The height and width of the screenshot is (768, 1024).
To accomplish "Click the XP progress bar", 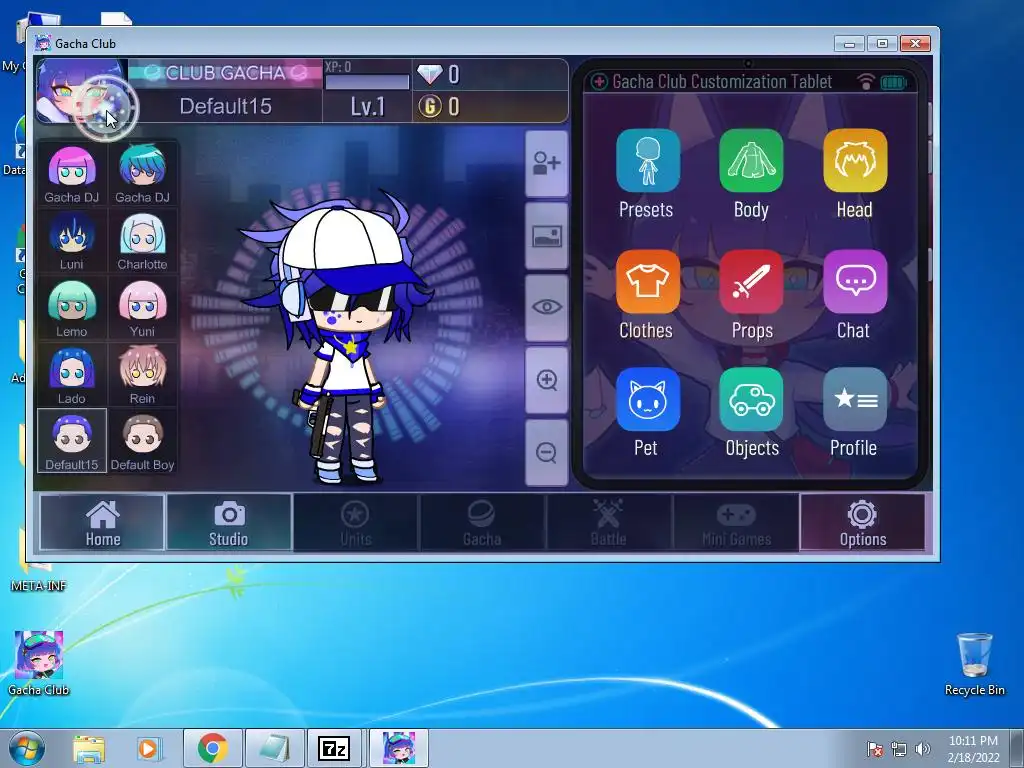I will [368, 82].
